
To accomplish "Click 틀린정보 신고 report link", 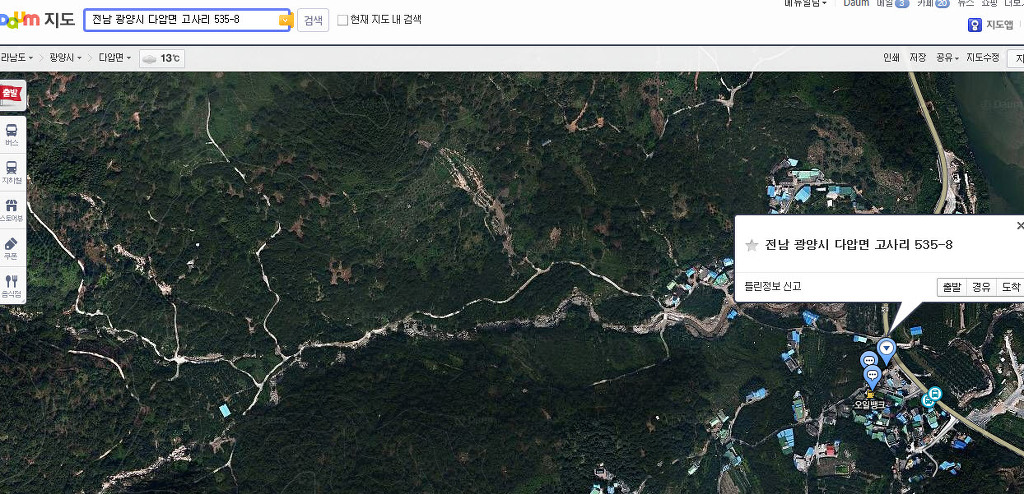I will [x=773, y=286].
